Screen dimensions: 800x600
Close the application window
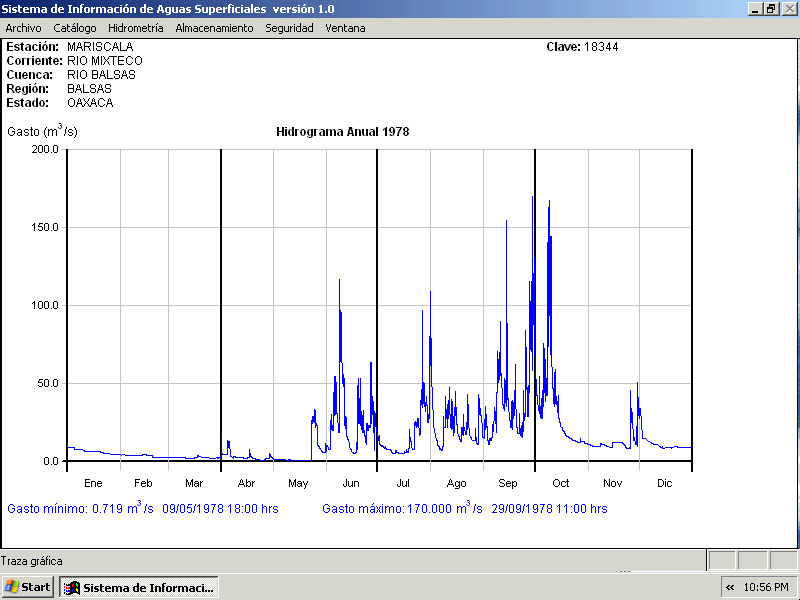[788, 8]
